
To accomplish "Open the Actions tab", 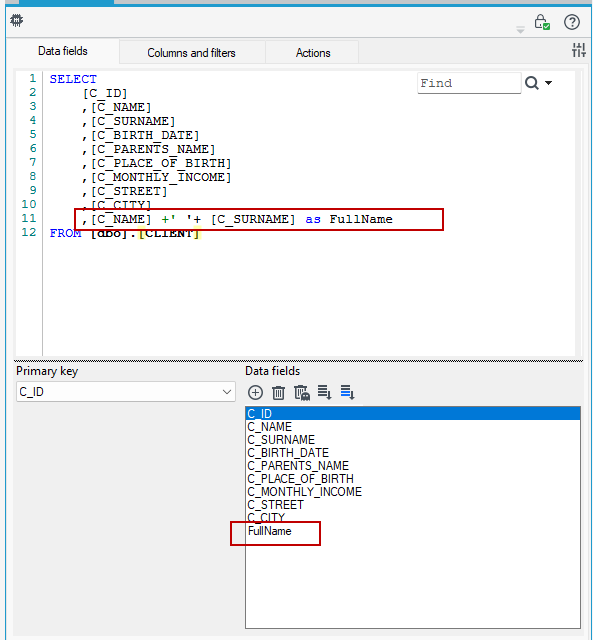I will pyautogui.click(x=313, y=53).
